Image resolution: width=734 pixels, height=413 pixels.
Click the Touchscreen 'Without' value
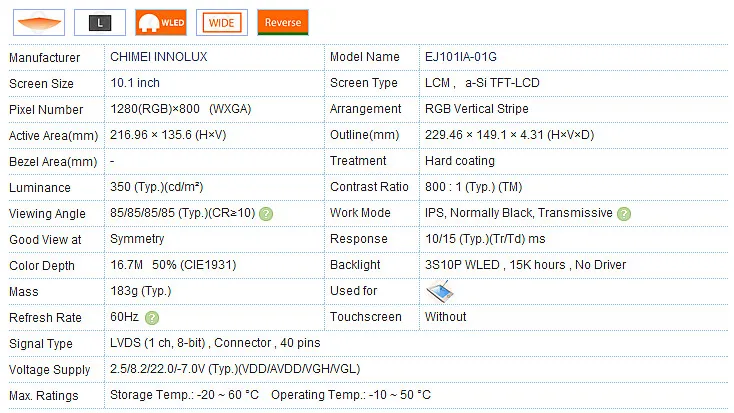coord(445,317)
